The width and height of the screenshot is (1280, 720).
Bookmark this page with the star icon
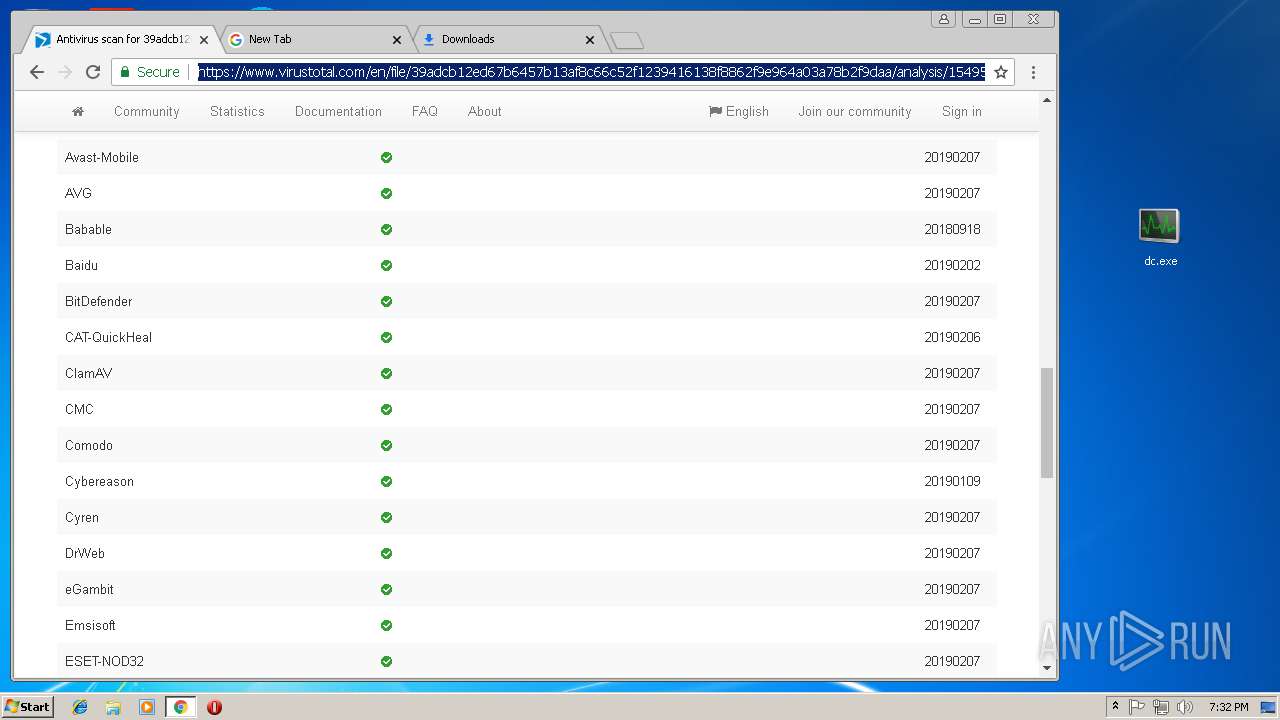tap(1000, 72)
